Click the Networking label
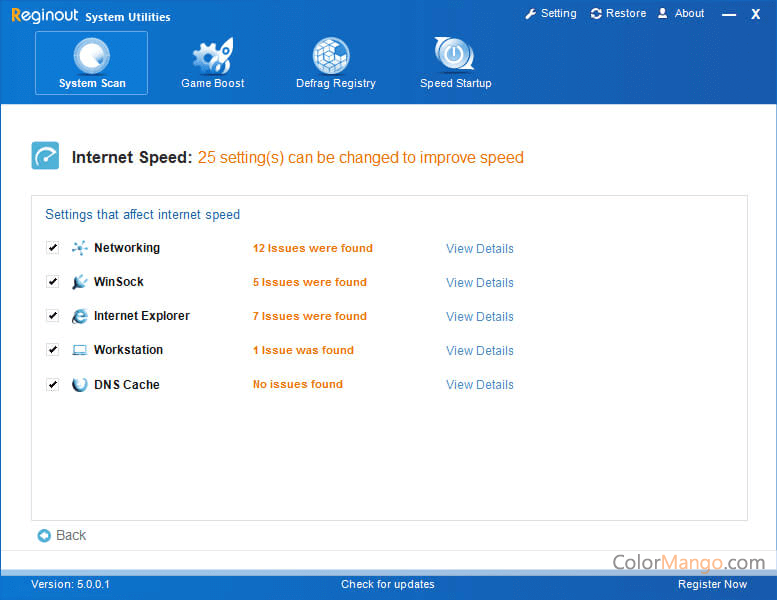 127,248
